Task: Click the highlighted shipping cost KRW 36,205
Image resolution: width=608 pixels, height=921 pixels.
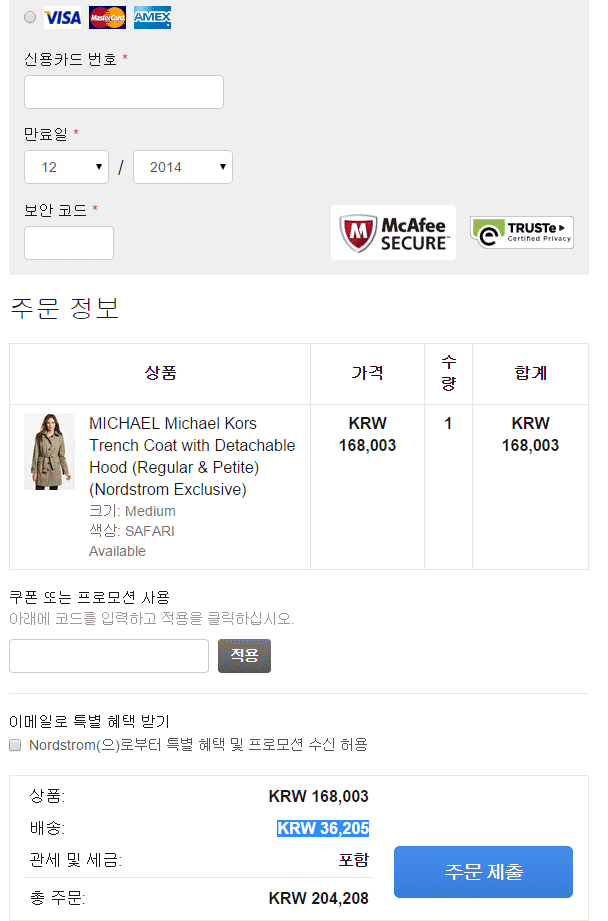Action: 323,828
